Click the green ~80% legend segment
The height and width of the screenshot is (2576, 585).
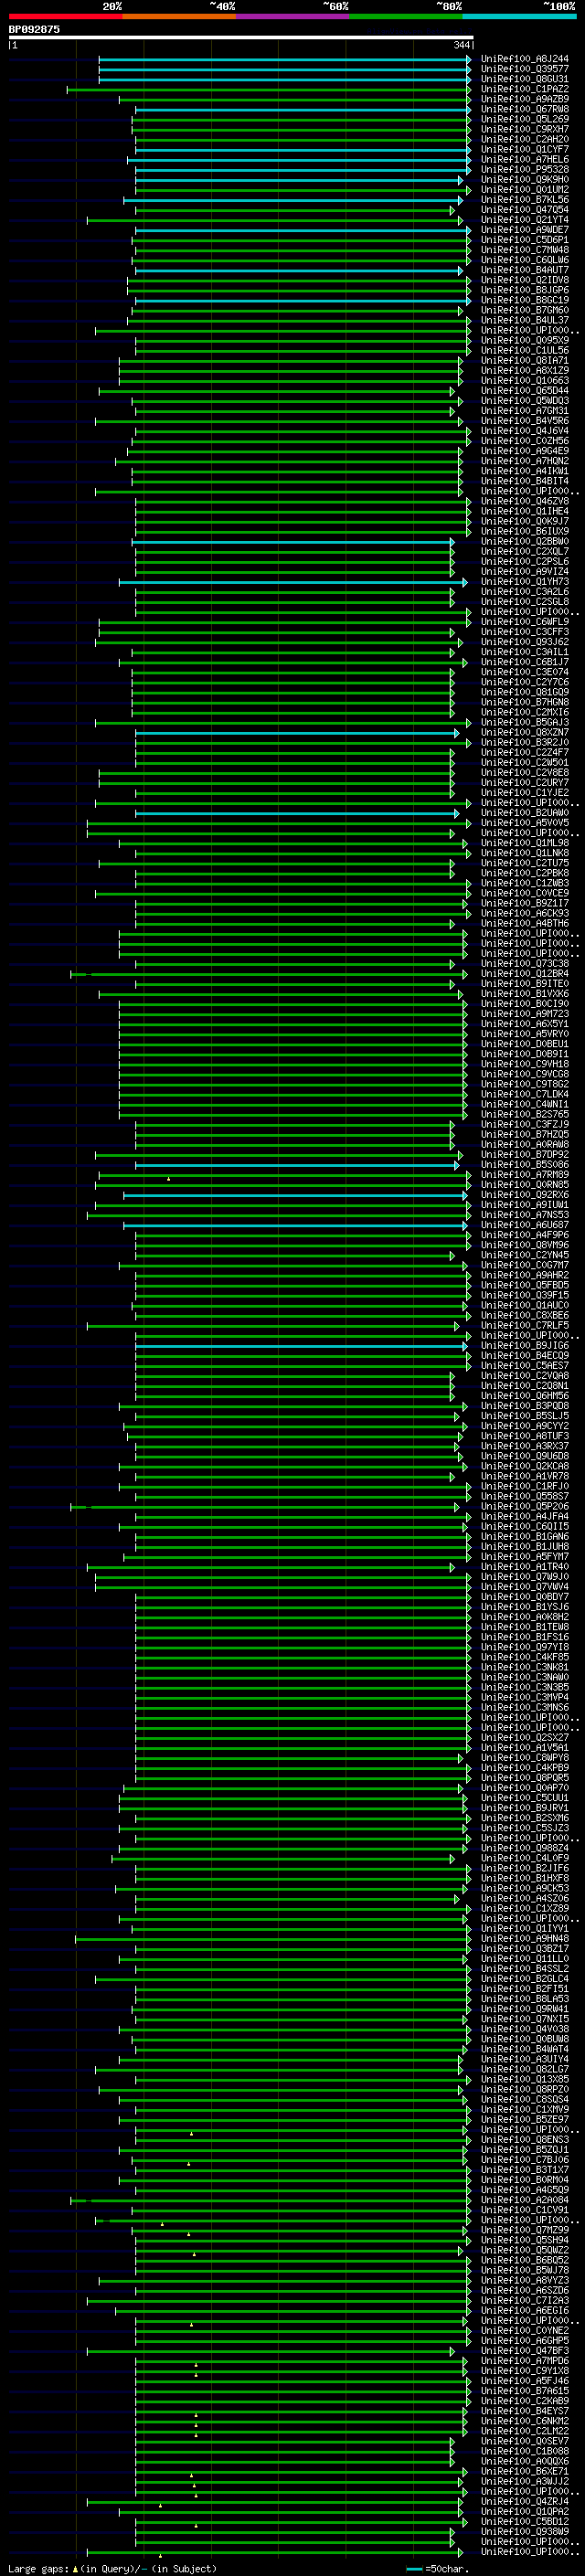(406, 17)
